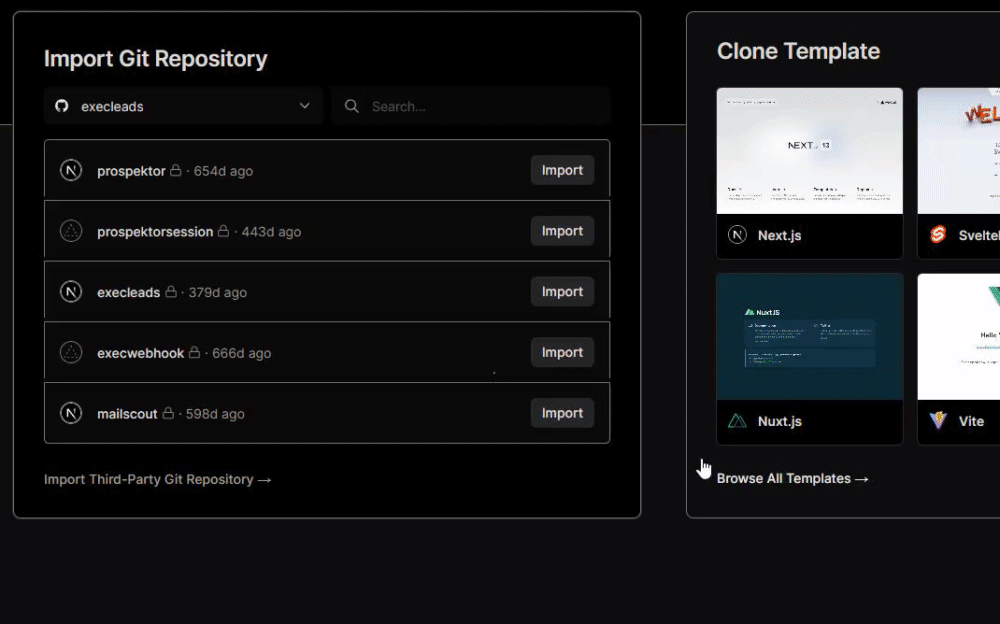Viewport: 1000px width, 624px height.
Task: Click the magnifying glass search icon
Action: click(x=351, y=106)
